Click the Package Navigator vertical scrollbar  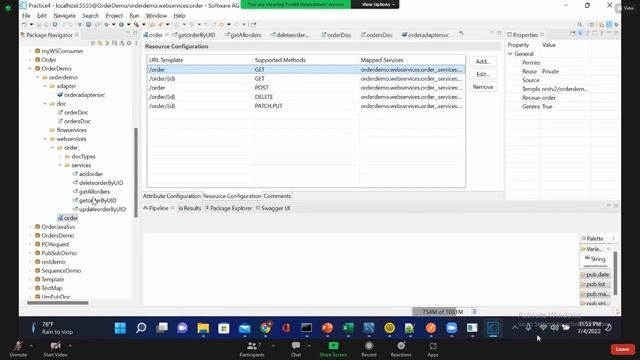tap(136, 172)
